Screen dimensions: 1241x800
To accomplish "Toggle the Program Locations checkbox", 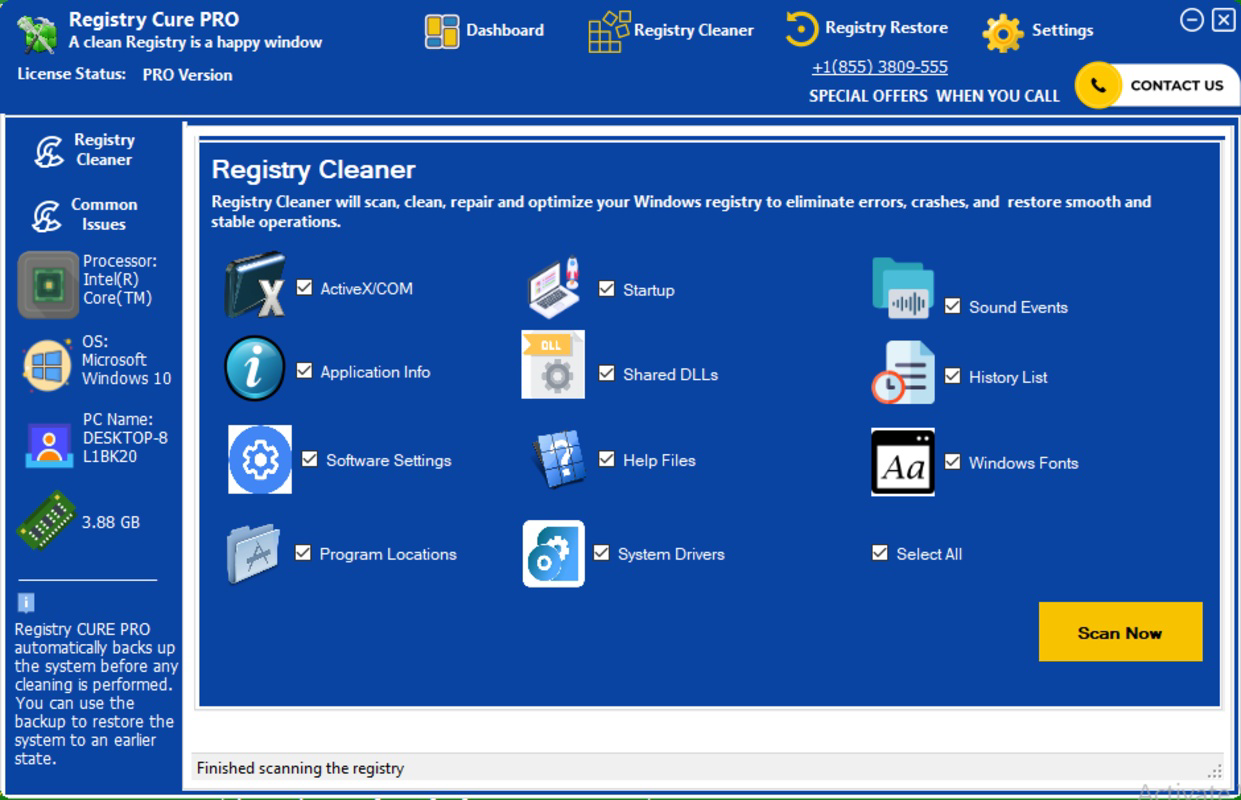I will coord(303,553).
